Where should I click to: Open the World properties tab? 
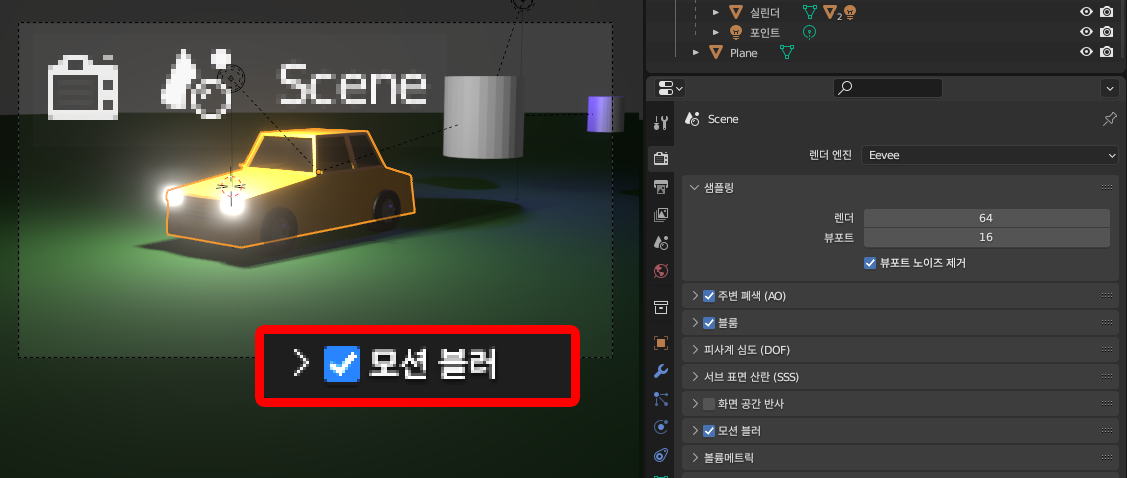(661, 271)
